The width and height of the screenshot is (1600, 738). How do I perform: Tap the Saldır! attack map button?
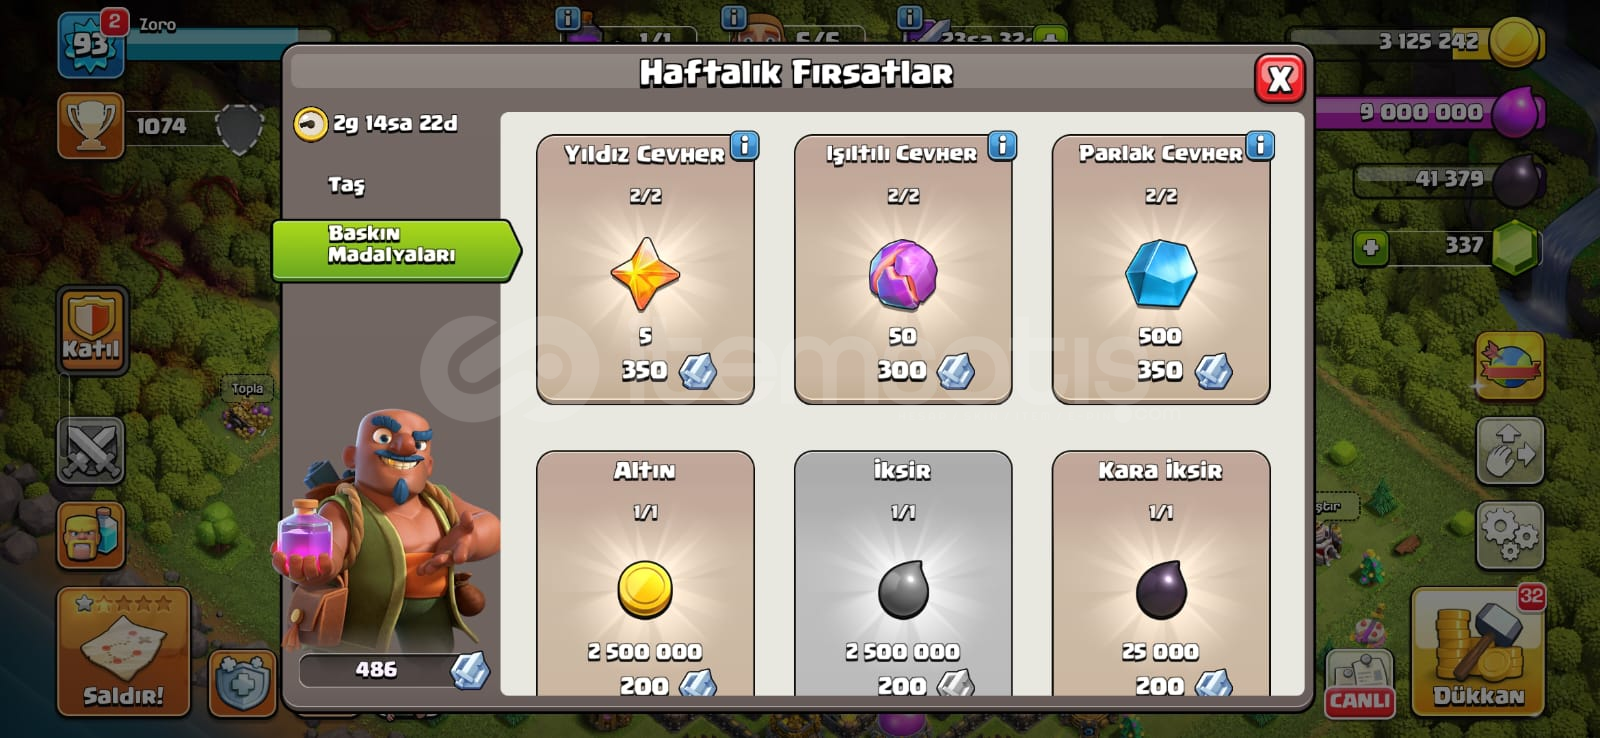point(123,652)
